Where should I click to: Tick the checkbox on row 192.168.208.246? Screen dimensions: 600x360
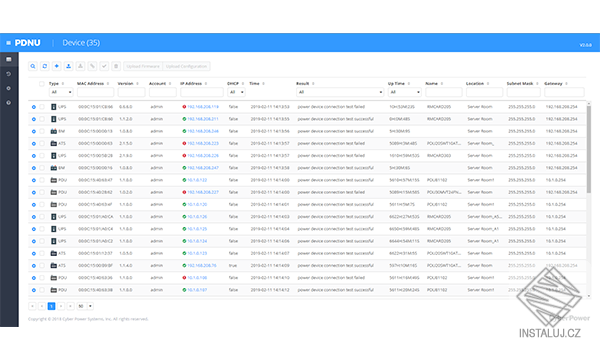pyautogui.click(x=42, y=131)
